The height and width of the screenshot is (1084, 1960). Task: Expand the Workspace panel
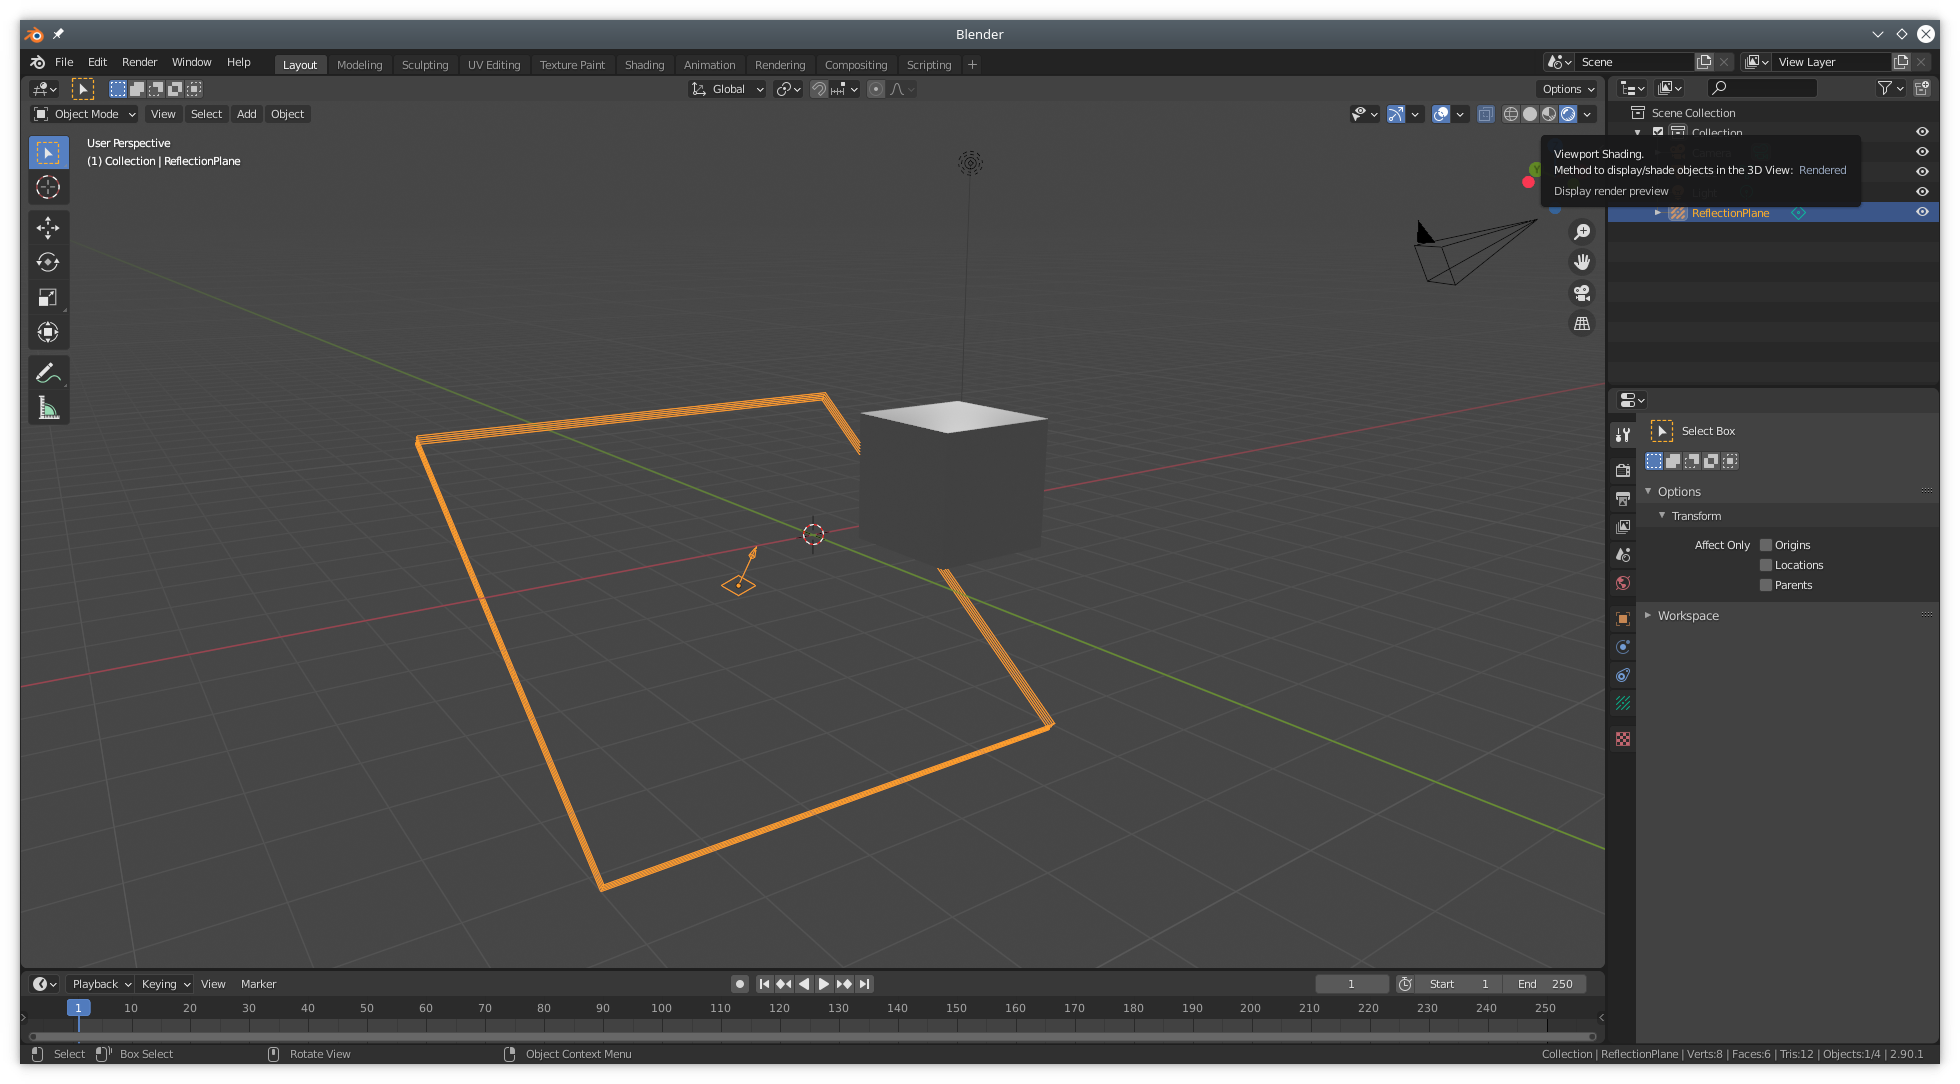coord(1688,616)
